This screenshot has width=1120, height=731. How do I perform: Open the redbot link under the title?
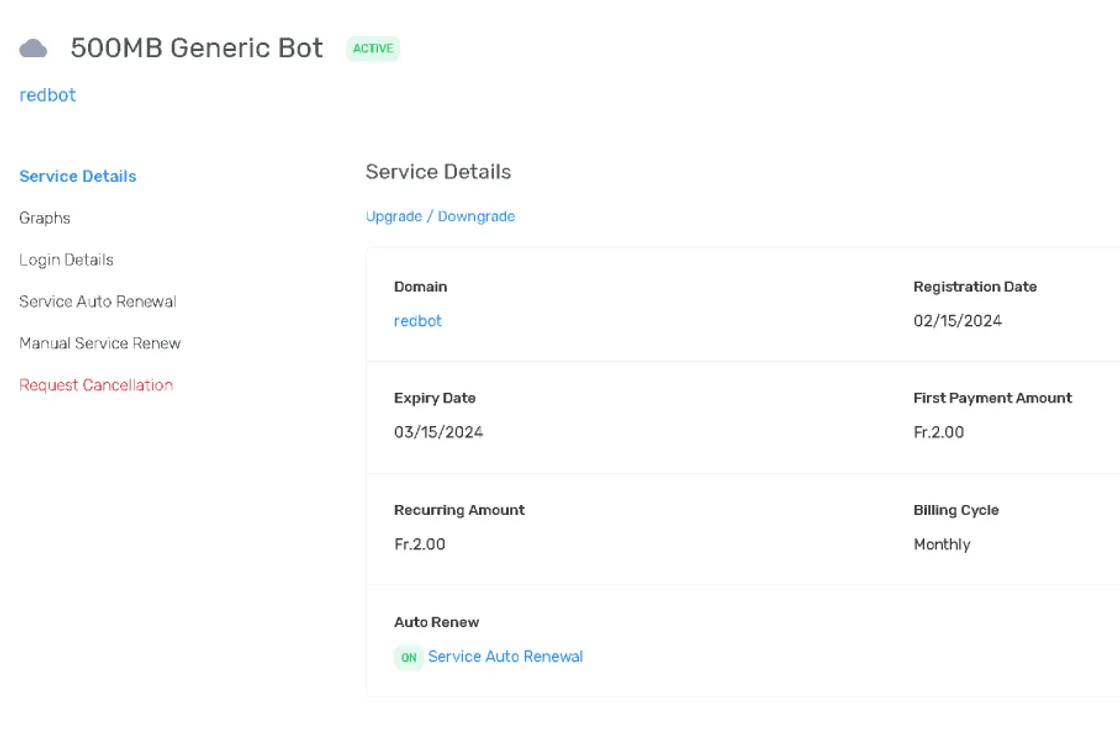(47, 95)
